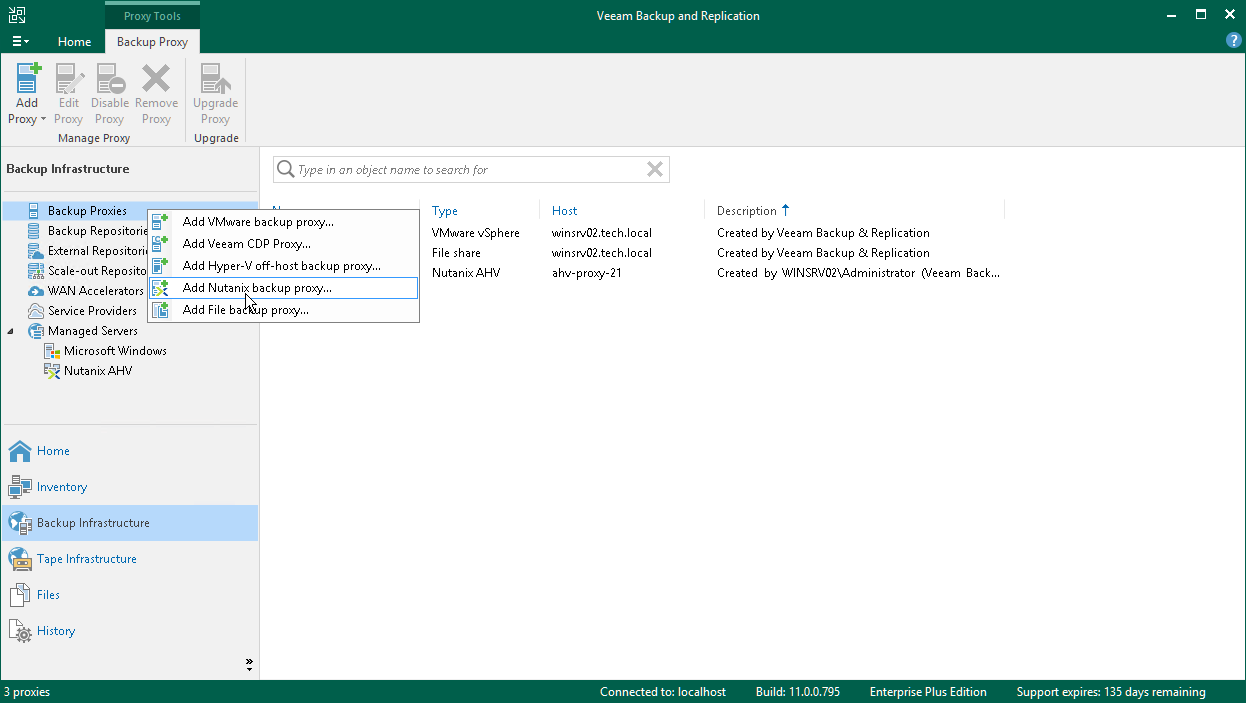Viewport: 1246px width, 703px height.
Task: Choose Add Veeam CDP Proxy from menu
Action: click(x=284, y=244)
